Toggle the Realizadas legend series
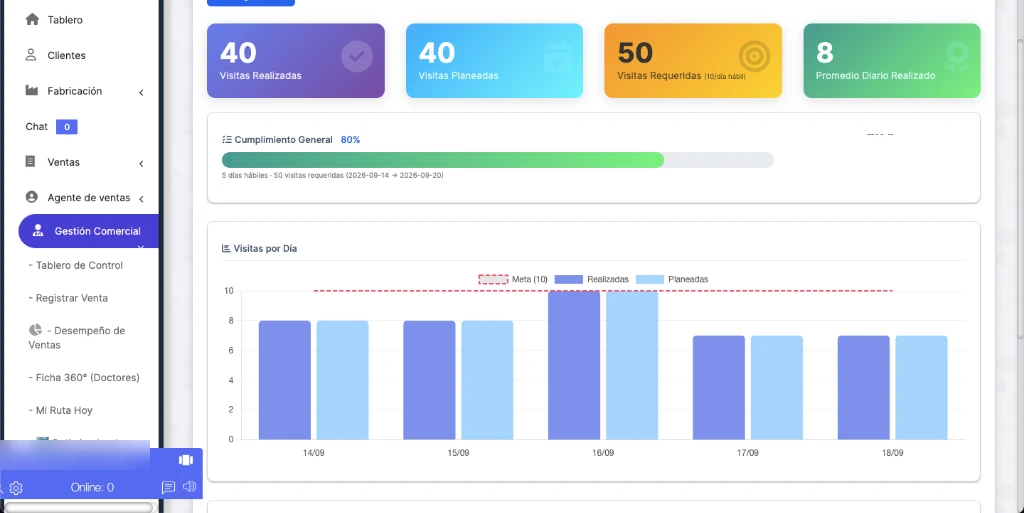 (x=591, y=279)
